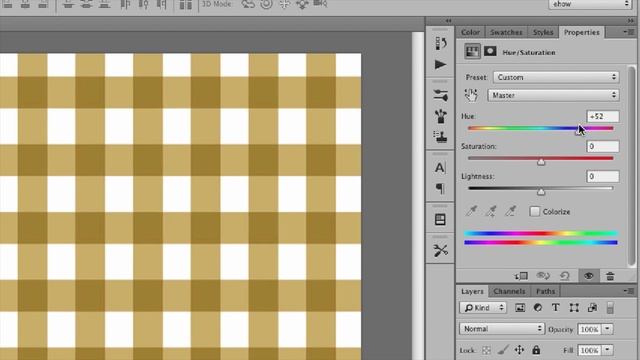This screenshot has width=640, height=360.
Task: Click the Auto-Align Layers icon
Action: [x=186, y=5]
